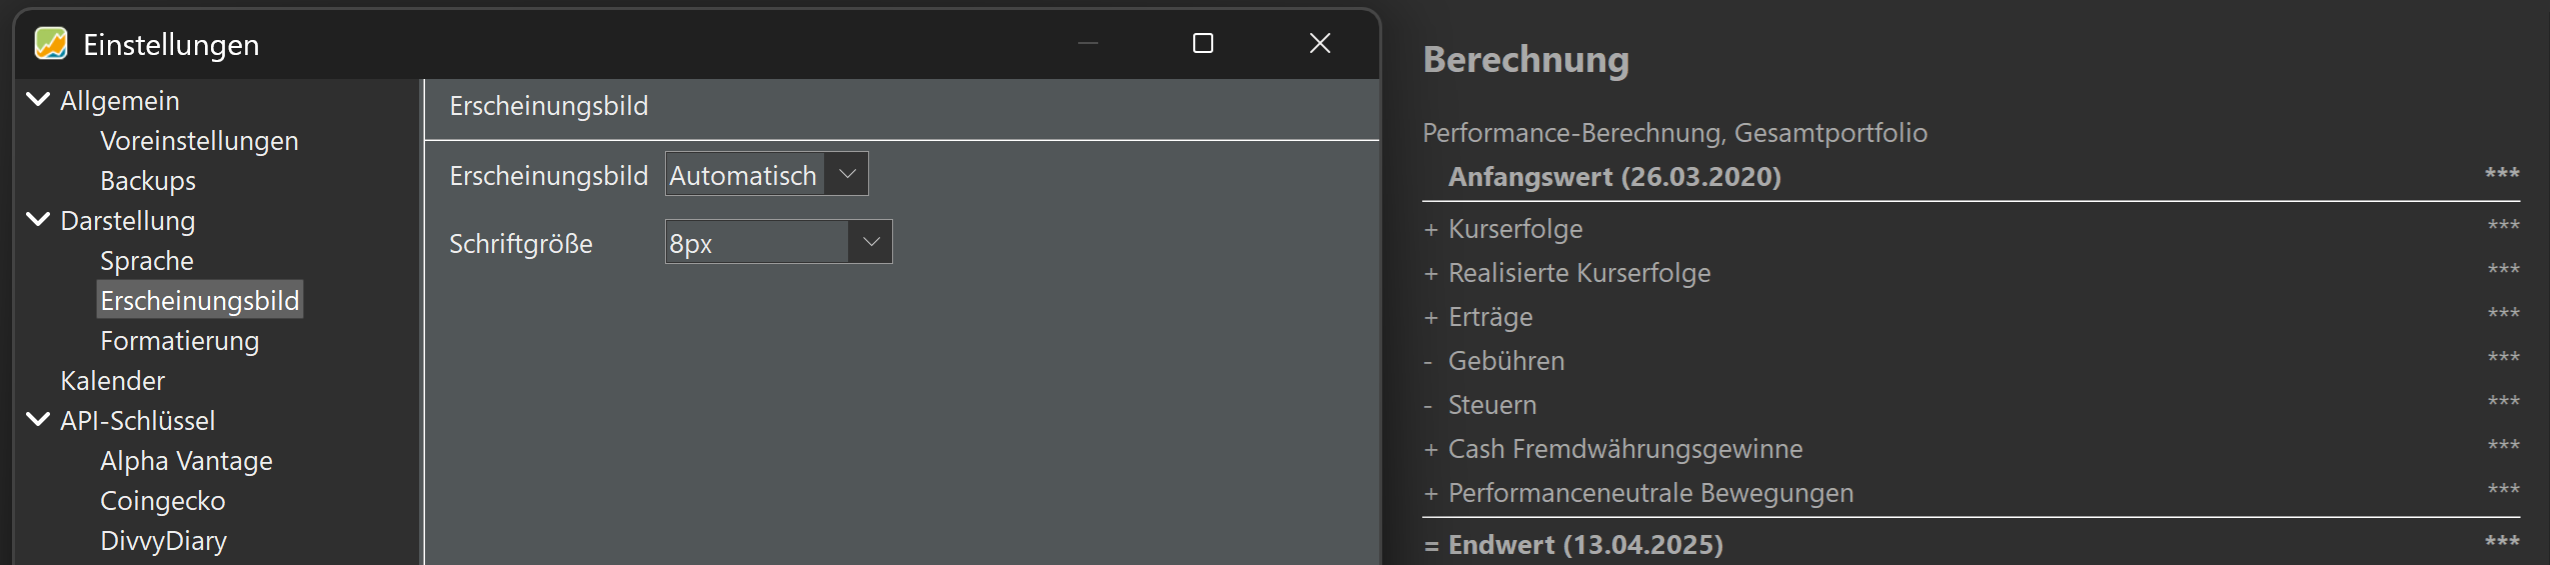Select Voreinstellungen in the settings tree
Viewport: 2550px width, 565px height.
point(199,141)
